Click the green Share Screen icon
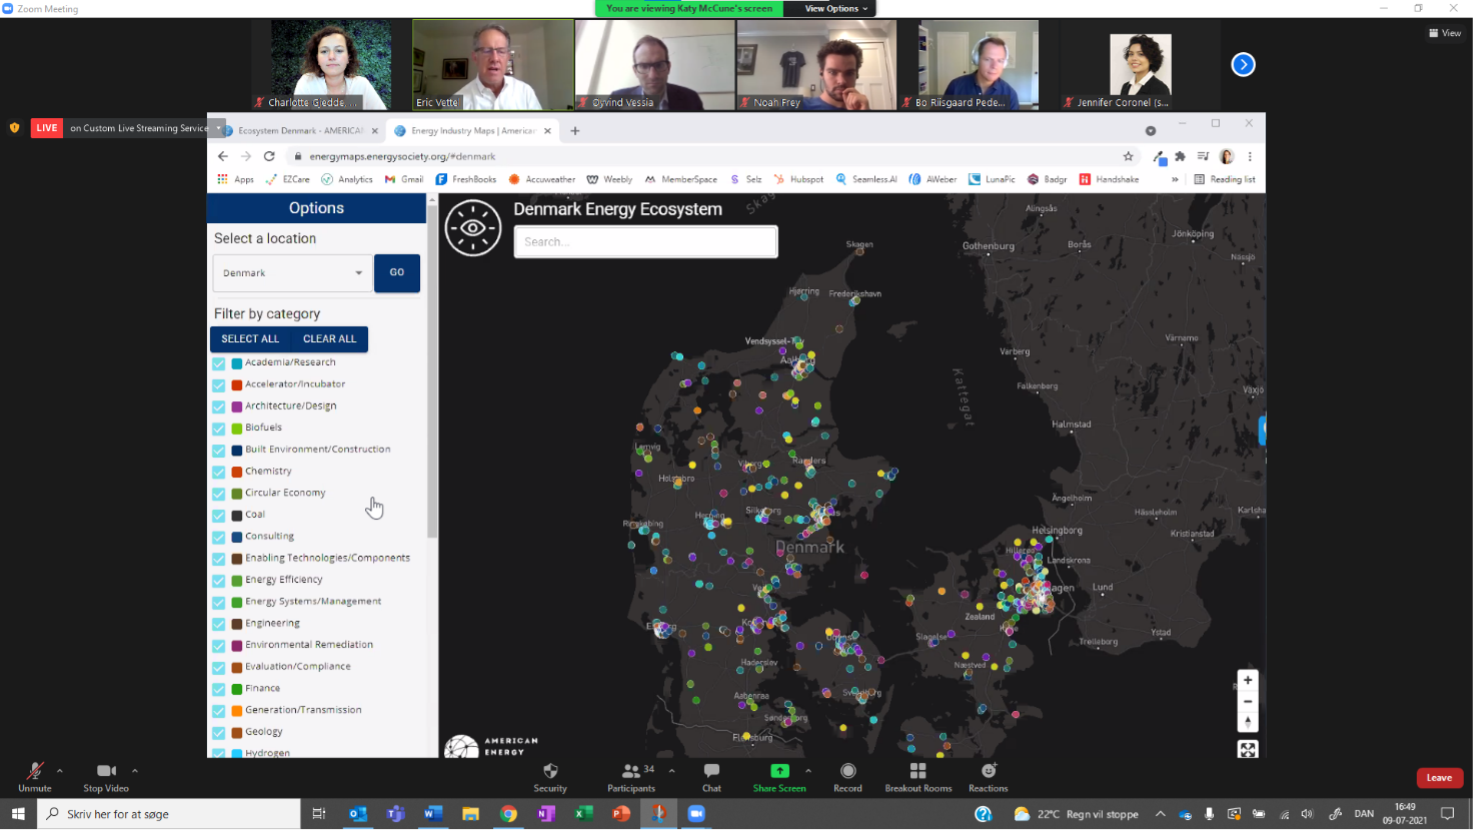 (x=779, y=771)
